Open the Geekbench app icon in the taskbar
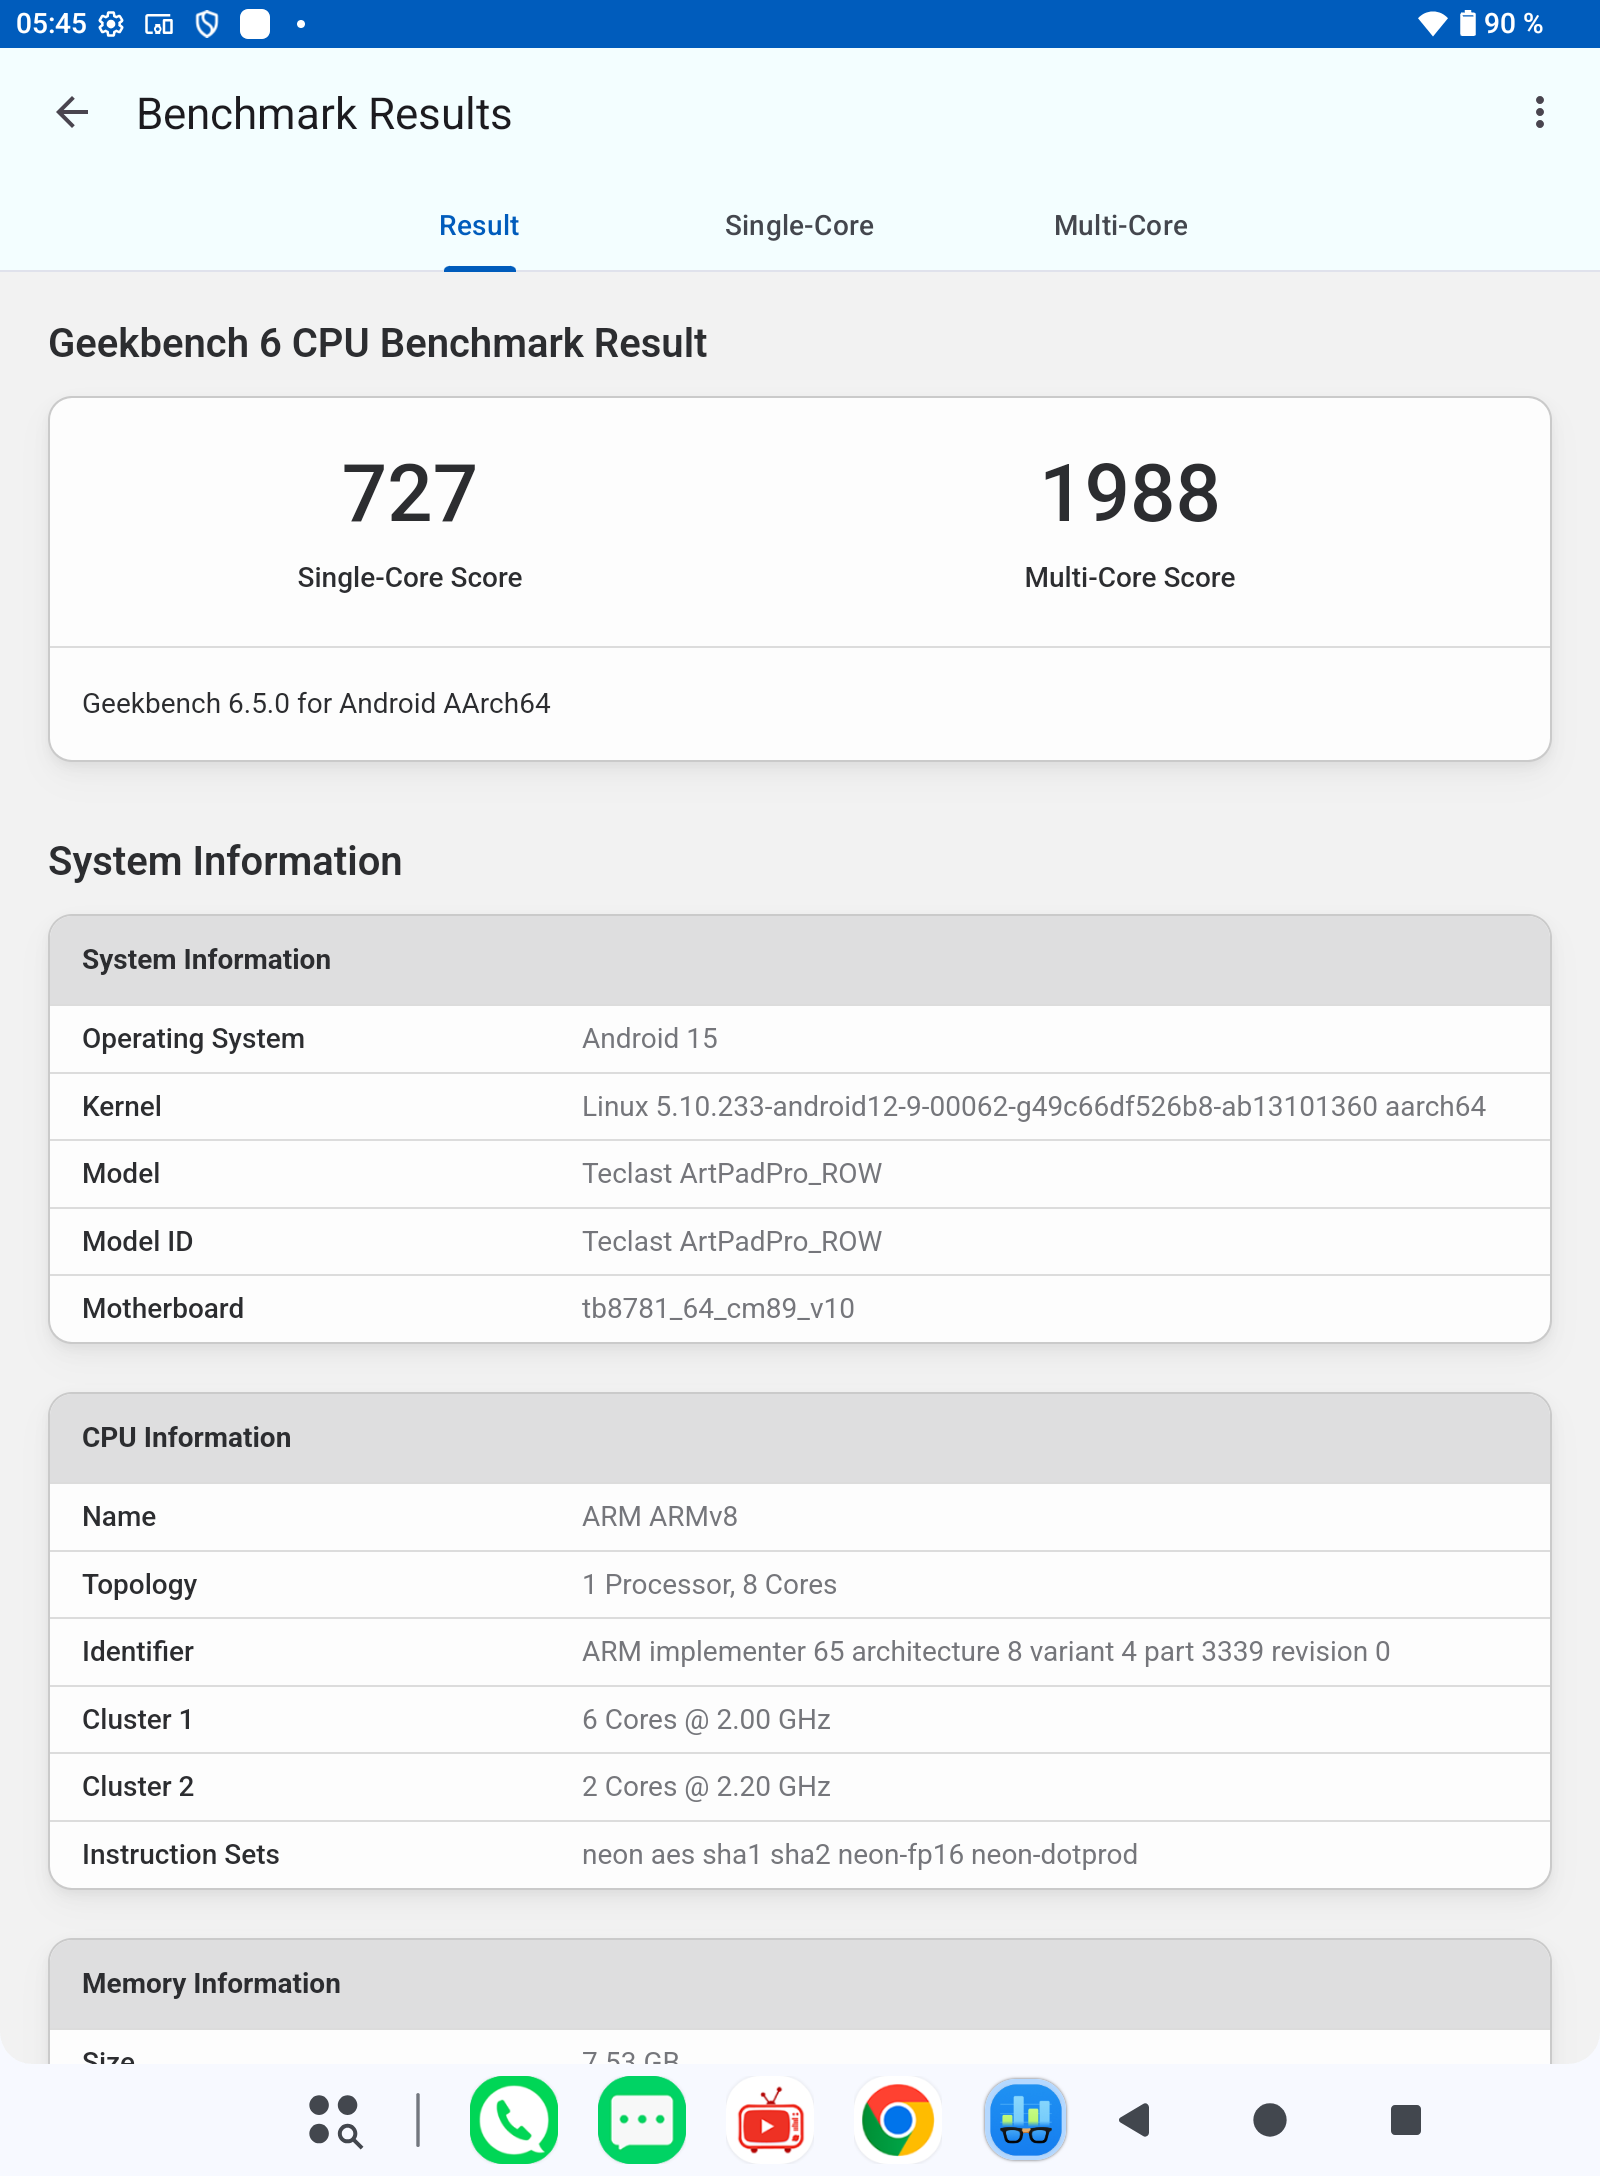1600x2176 pixels. click(x=1025, y=2119)
